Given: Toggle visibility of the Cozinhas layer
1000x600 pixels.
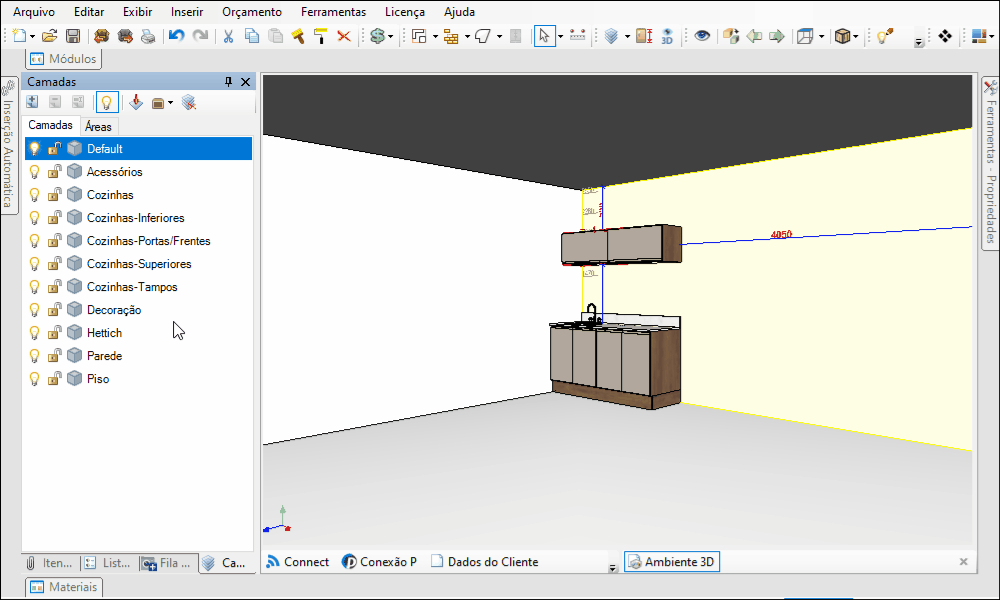Looking at the screenshot, I should [x=34, y=194].
